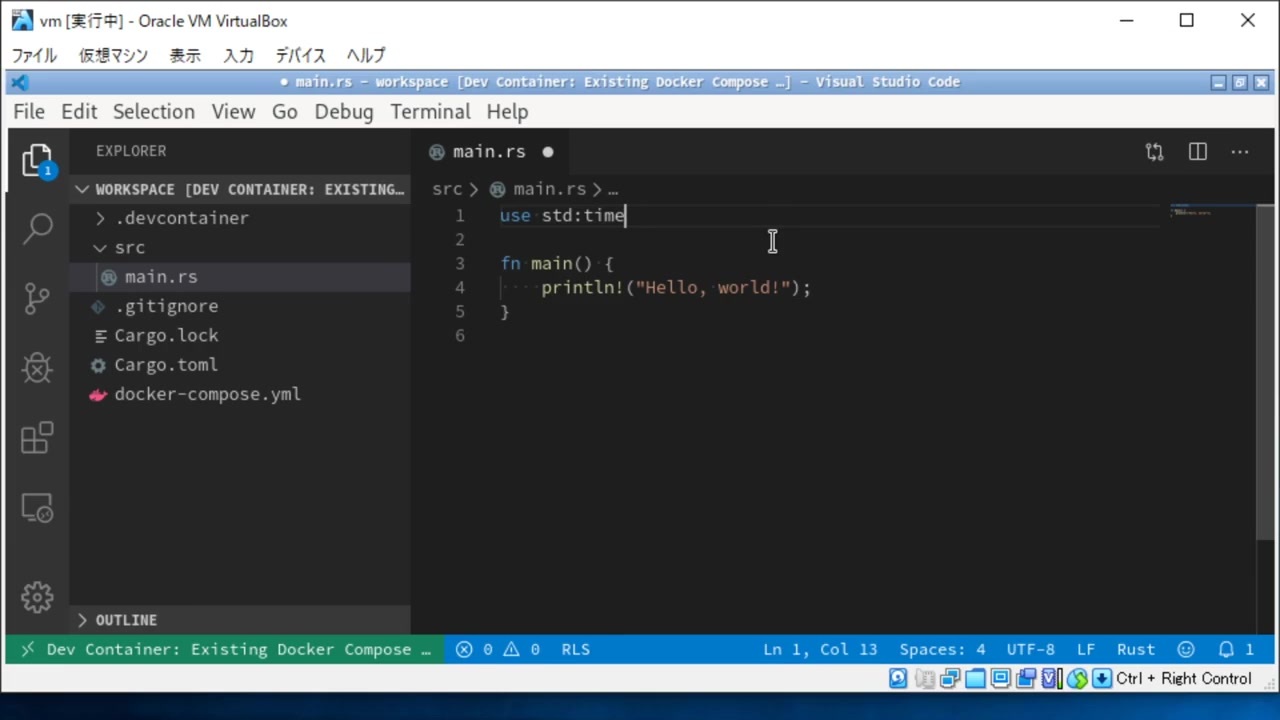Select main.rs in the file tree

point(240,277)
